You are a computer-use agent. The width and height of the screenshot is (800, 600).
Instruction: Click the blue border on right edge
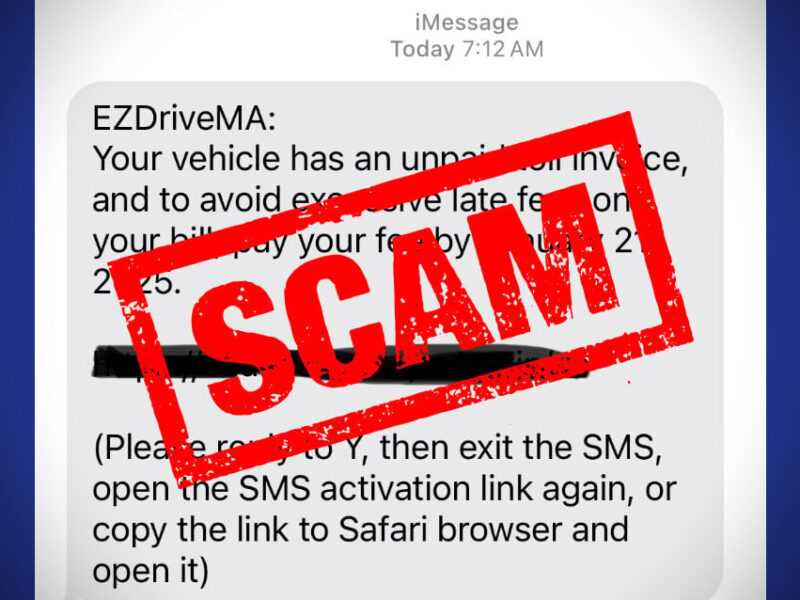(783, 300)
